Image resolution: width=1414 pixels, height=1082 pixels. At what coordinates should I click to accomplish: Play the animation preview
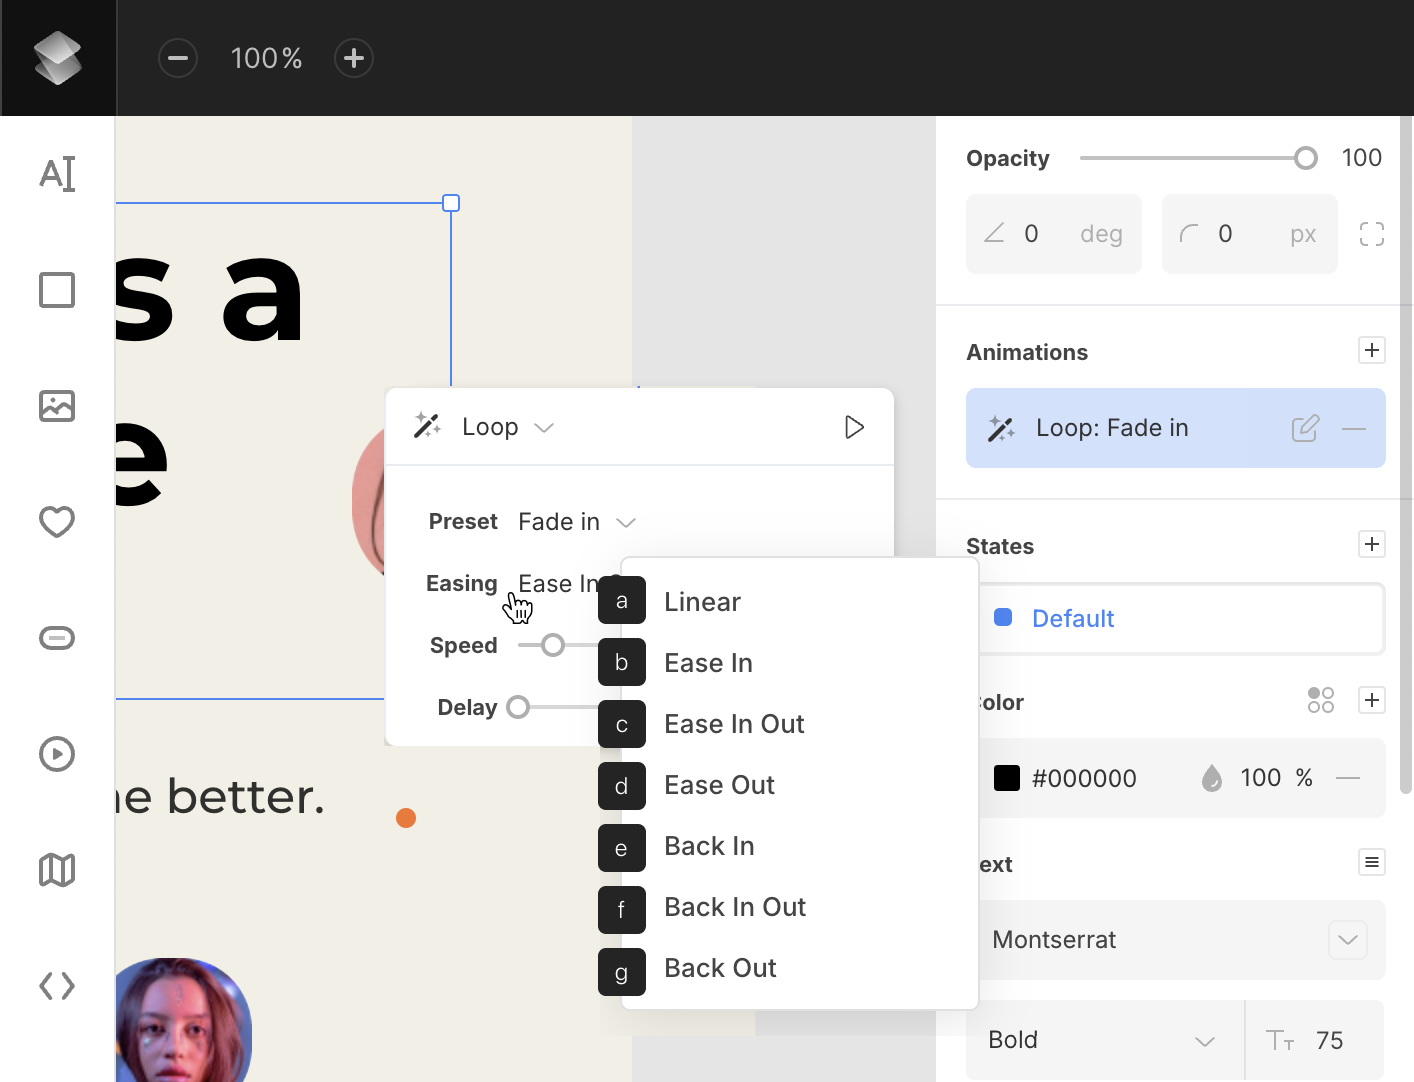(854, 427)
